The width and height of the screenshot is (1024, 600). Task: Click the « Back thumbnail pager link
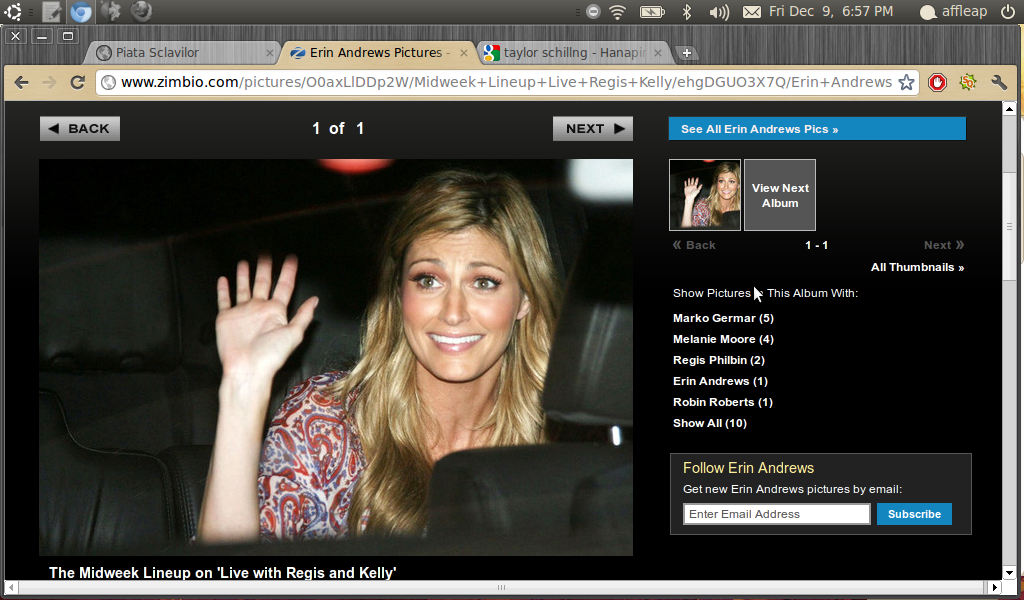pyautogui.click(x=694, y=245)
